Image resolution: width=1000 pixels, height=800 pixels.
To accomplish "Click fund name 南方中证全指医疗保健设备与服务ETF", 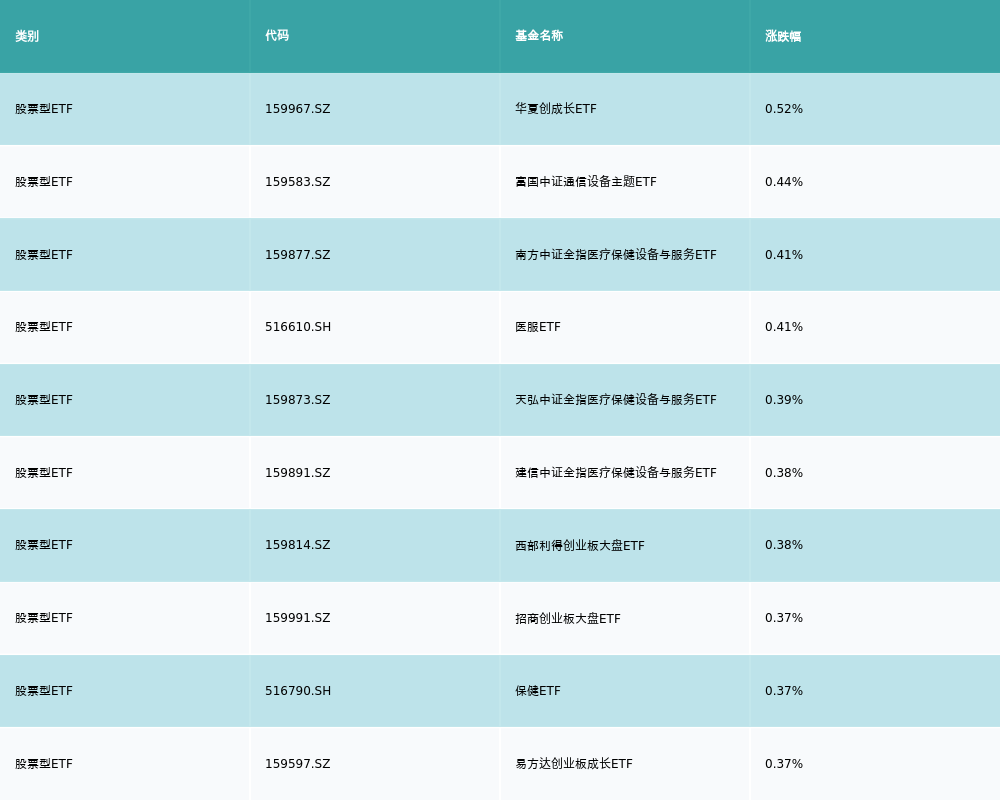I will (x=616, y=255).
